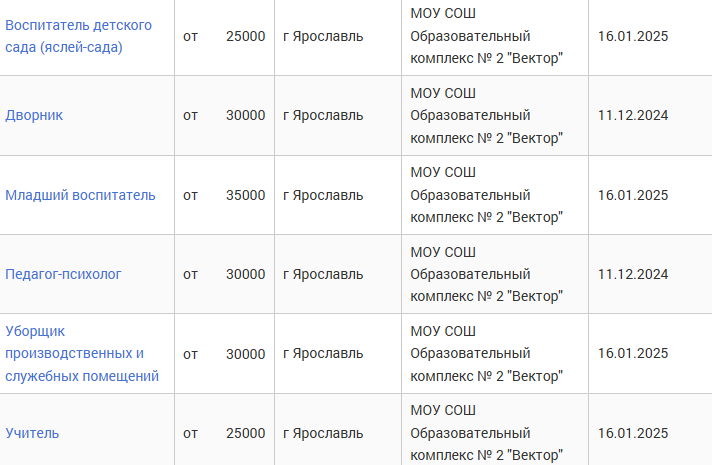Click the 35000 salary cell

click(x=246, y=195)
